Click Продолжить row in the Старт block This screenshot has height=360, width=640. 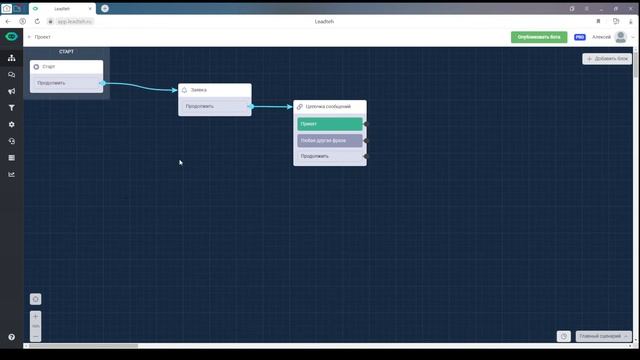pyautogui.click(x=66, y=83)
